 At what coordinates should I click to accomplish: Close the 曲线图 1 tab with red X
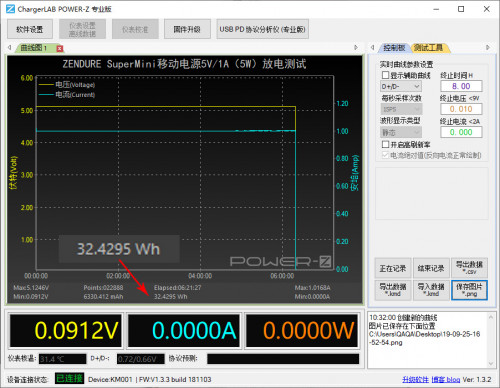(x=60, y=48)
